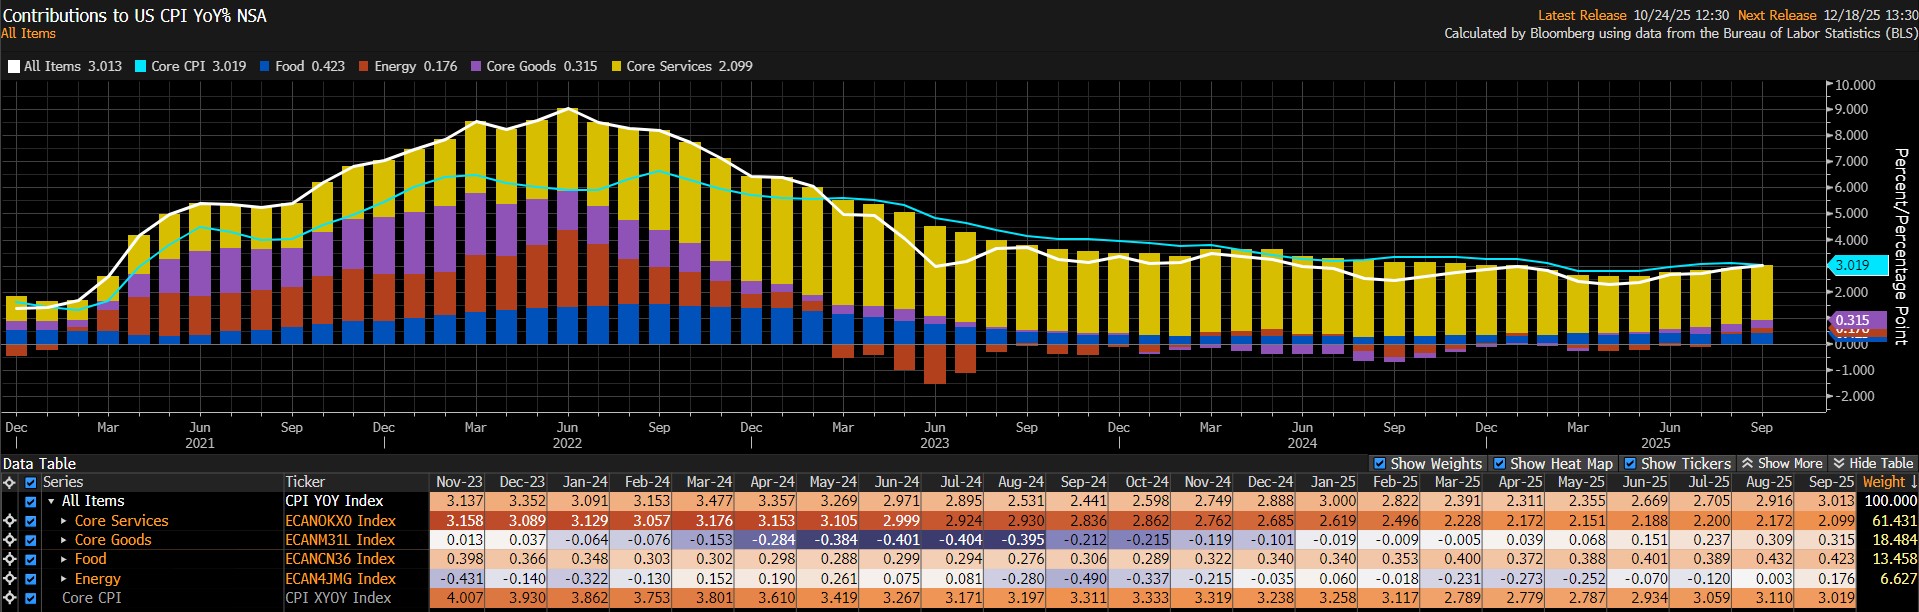Image resolution: width=1919 pixels, height=612 pixels.
Task: Click the crosshair icon beside Core Goods
Action: [x=10, y=540]
